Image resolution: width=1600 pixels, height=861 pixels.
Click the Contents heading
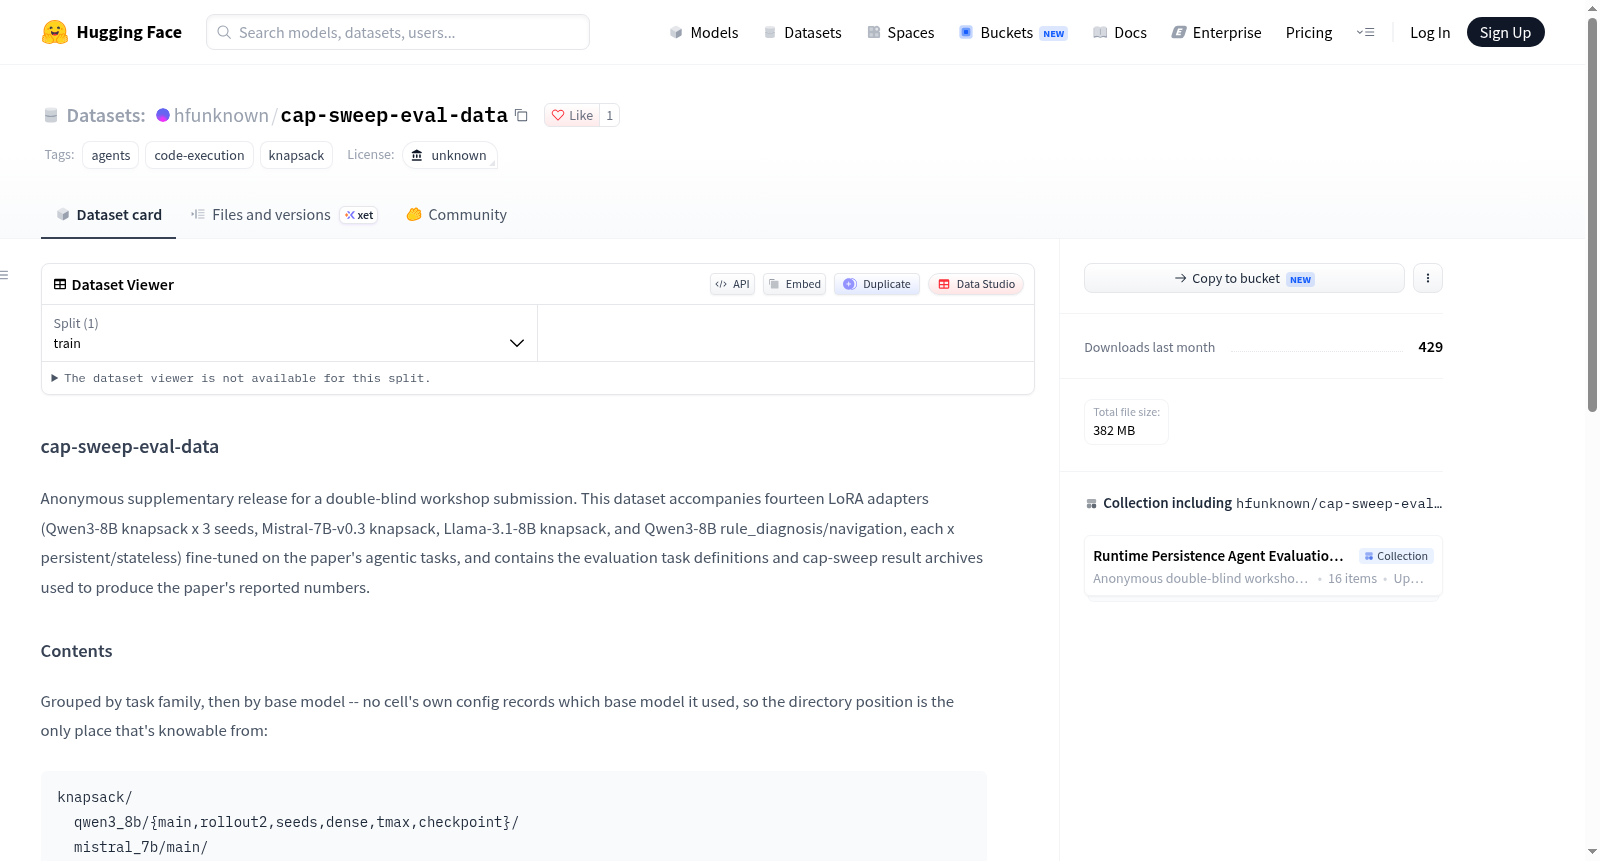[77, 651]
